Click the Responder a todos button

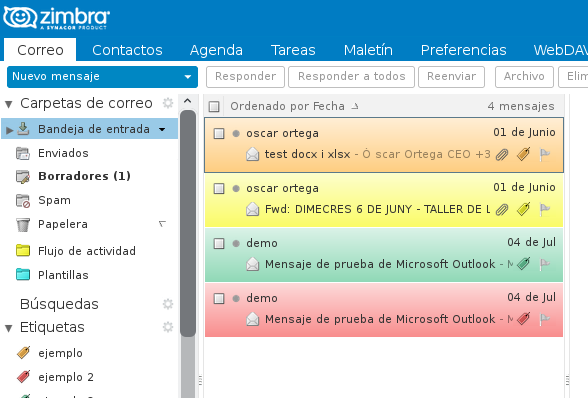tap(351, 77)
